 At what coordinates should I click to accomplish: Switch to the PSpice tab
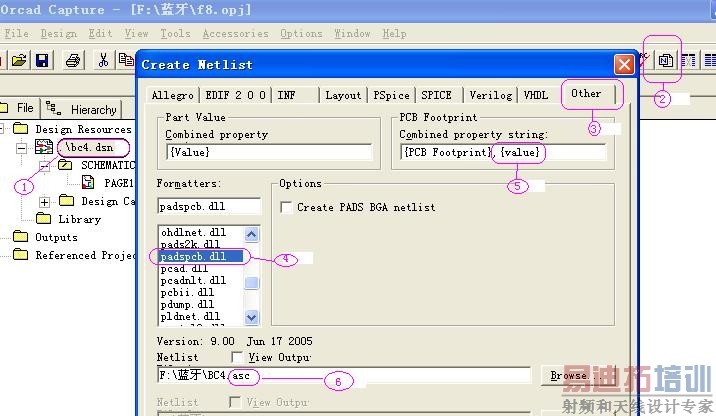tap(391, 95)
